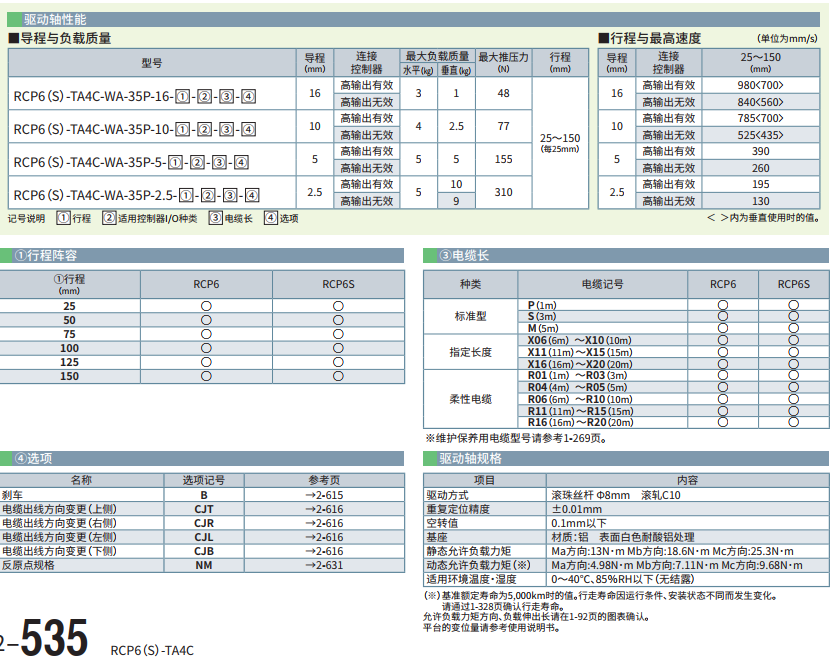Select the '0.1mm以下' backlash value
The image size is (833, 657).
579,523
